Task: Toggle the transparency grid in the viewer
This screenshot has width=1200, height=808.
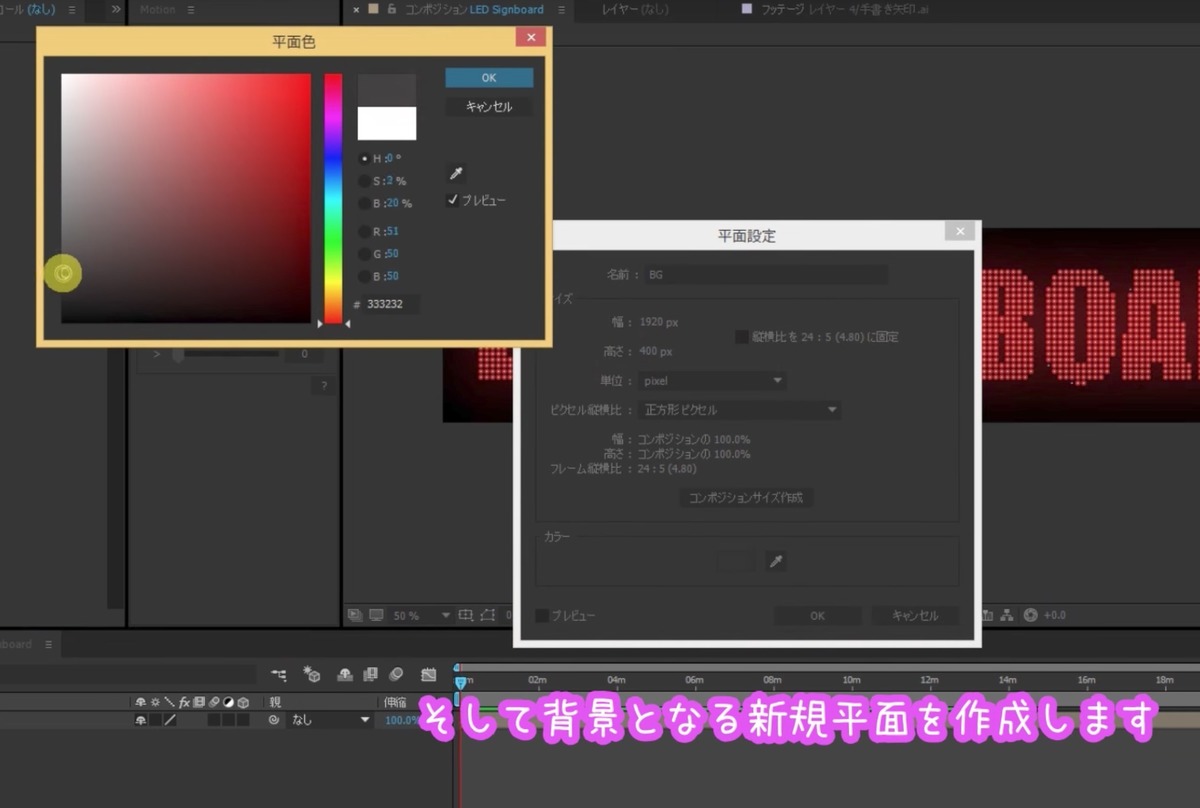Action: point(376,614)
